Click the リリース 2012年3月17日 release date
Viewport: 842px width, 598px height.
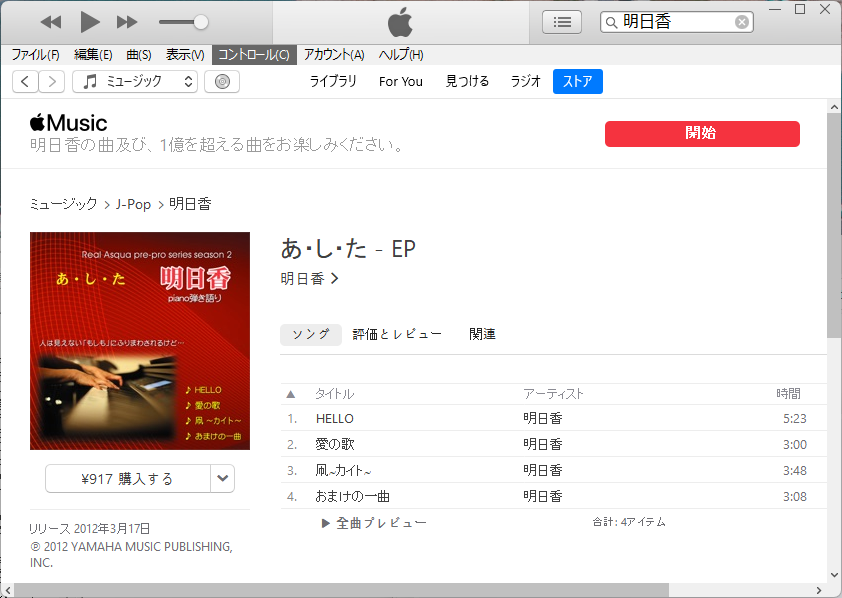pos(89,529)
